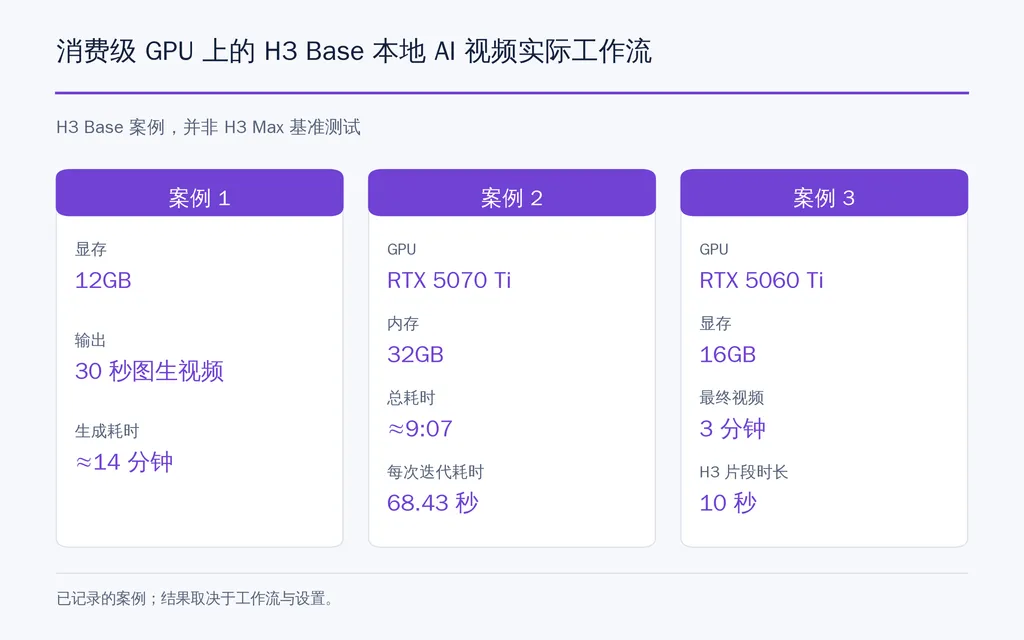Screen dimensions: 1024x640
Task: Click the footnote 已记录的案例；结果取决于工作流与设置。
Action: (x=195, y=598)
